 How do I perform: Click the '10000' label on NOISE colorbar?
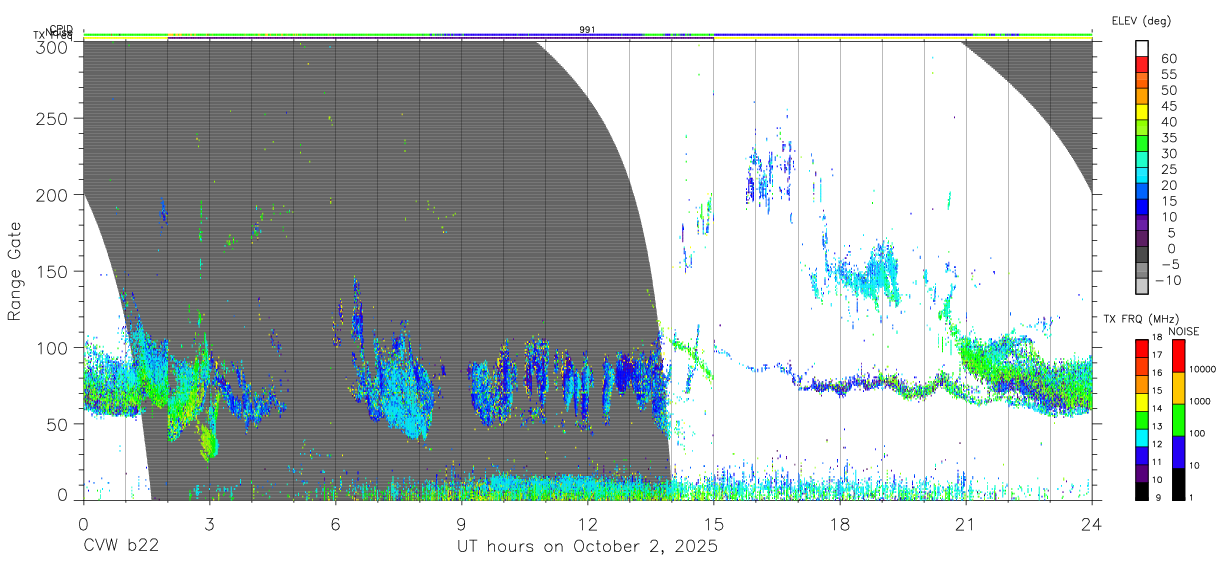pos(1203,370)
